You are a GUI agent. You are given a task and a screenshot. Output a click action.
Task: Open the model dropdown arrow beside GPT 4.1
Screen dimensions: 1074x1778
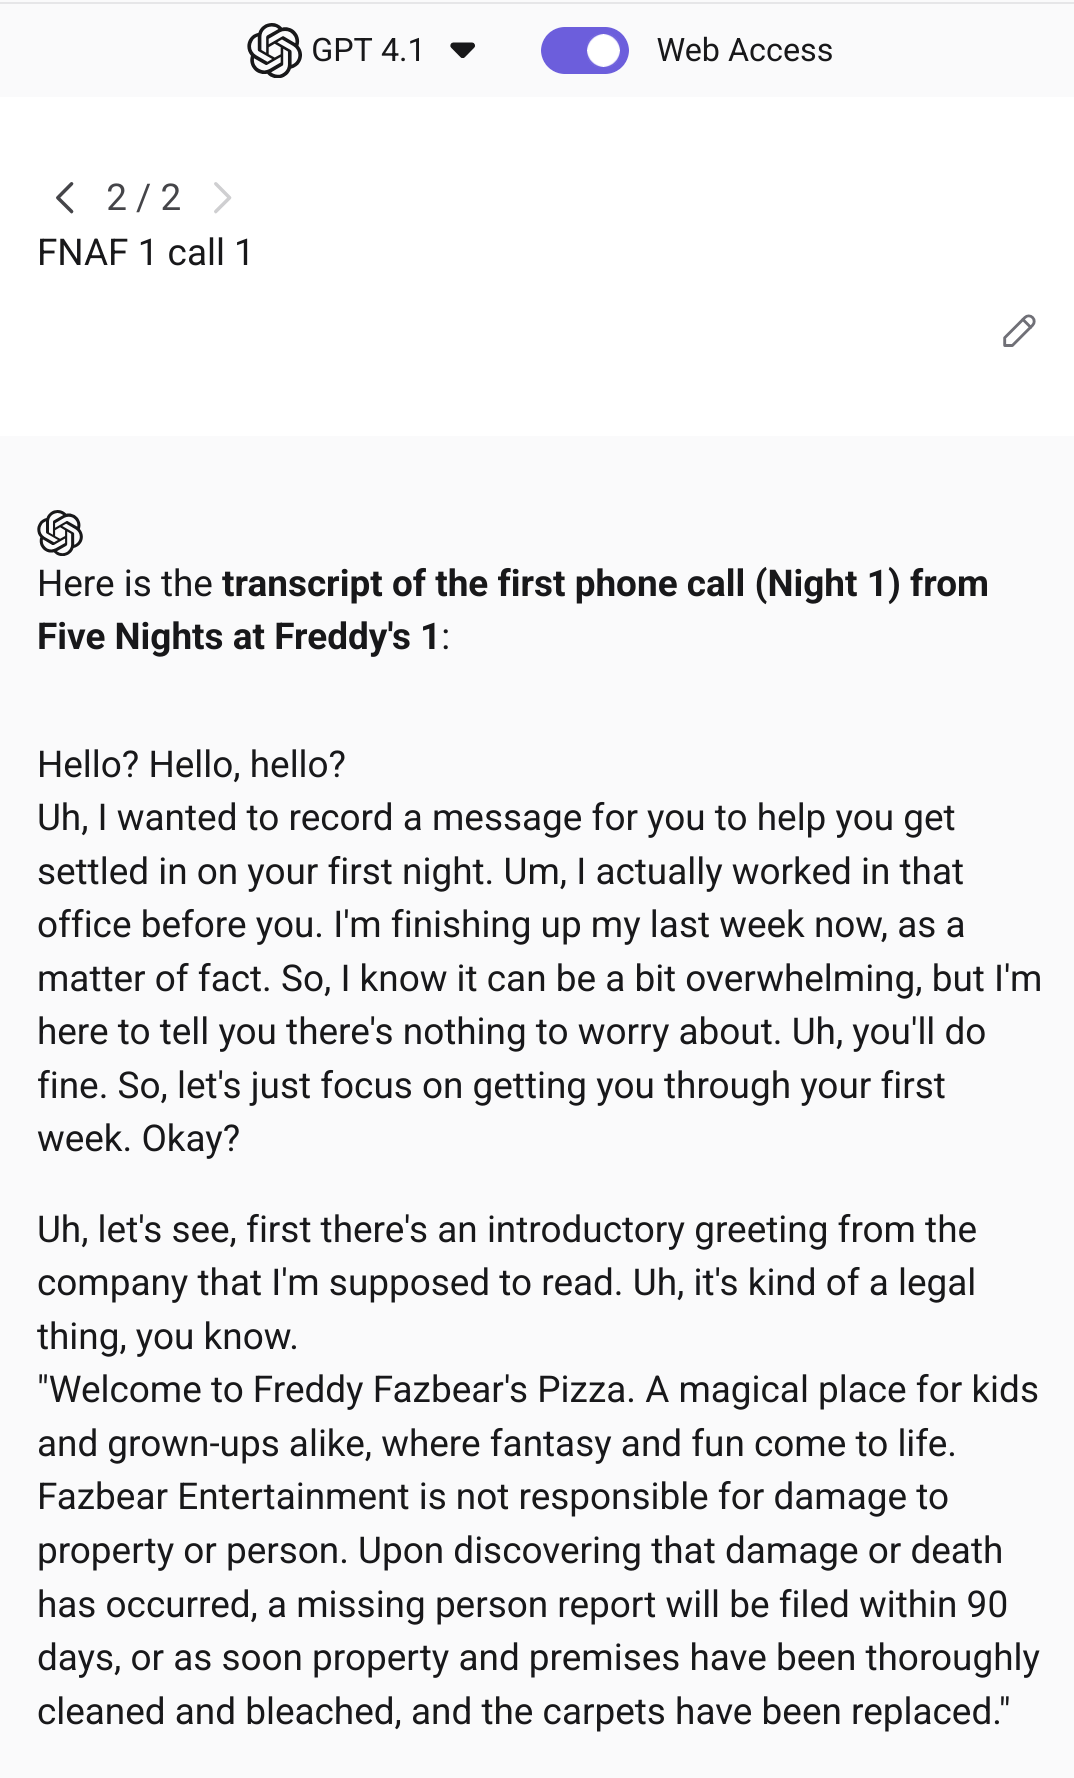[x=462, y=51]
